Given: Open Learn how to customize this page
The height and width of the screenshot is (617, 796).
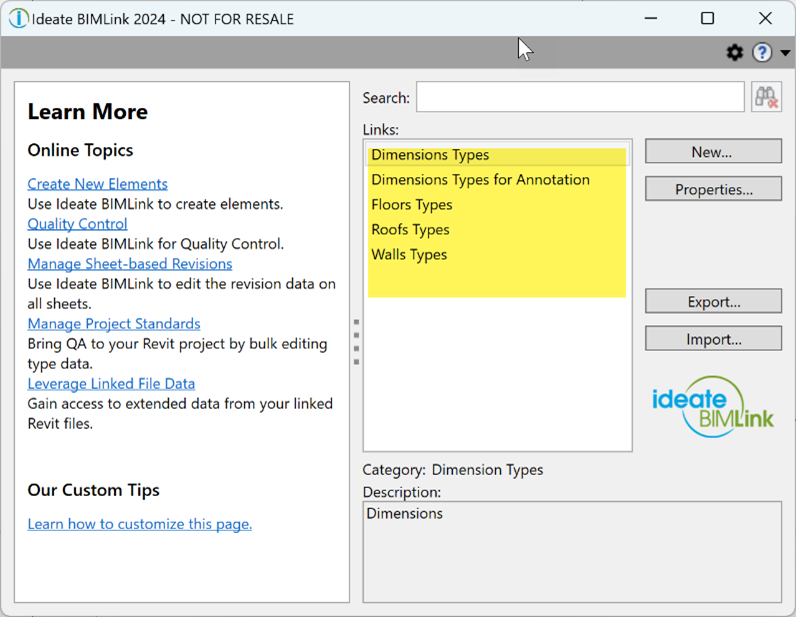Looking at the screenshot, I should coord(140,524).
